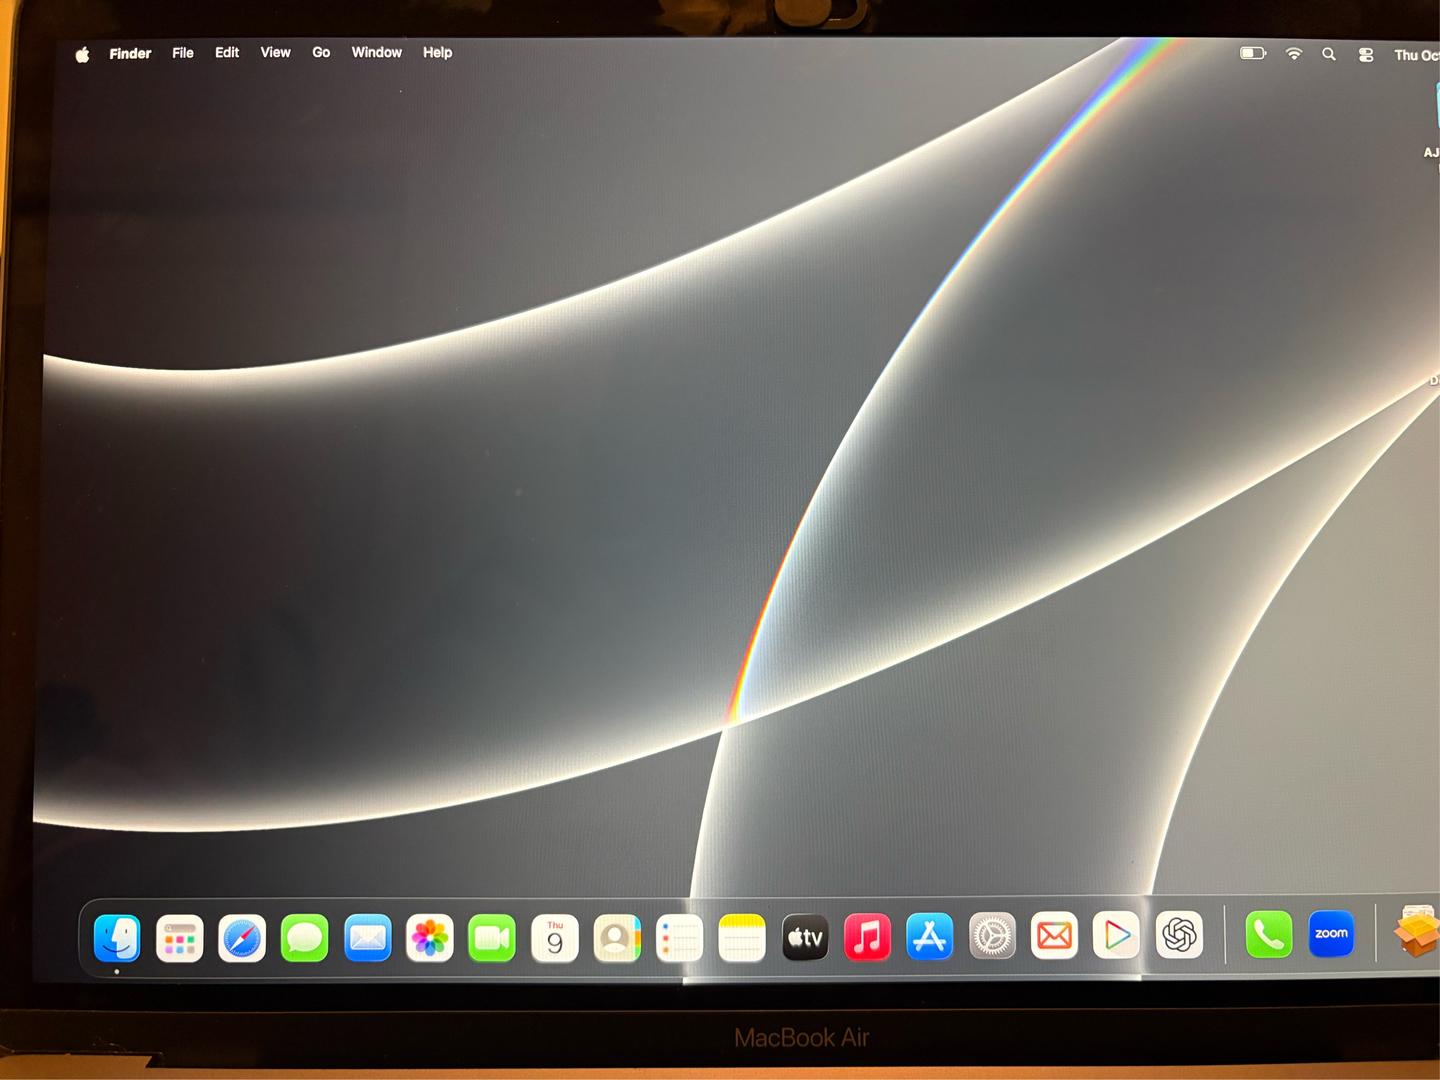Open the Notes app
Viewport: 1440px width, 1080px height.
[x=742, y=938]
